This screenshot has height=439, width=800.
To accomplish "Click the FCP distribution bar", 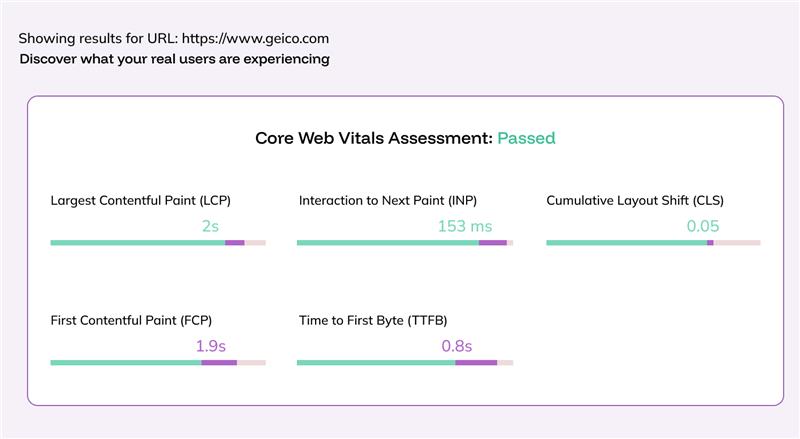I will [157, 362].
